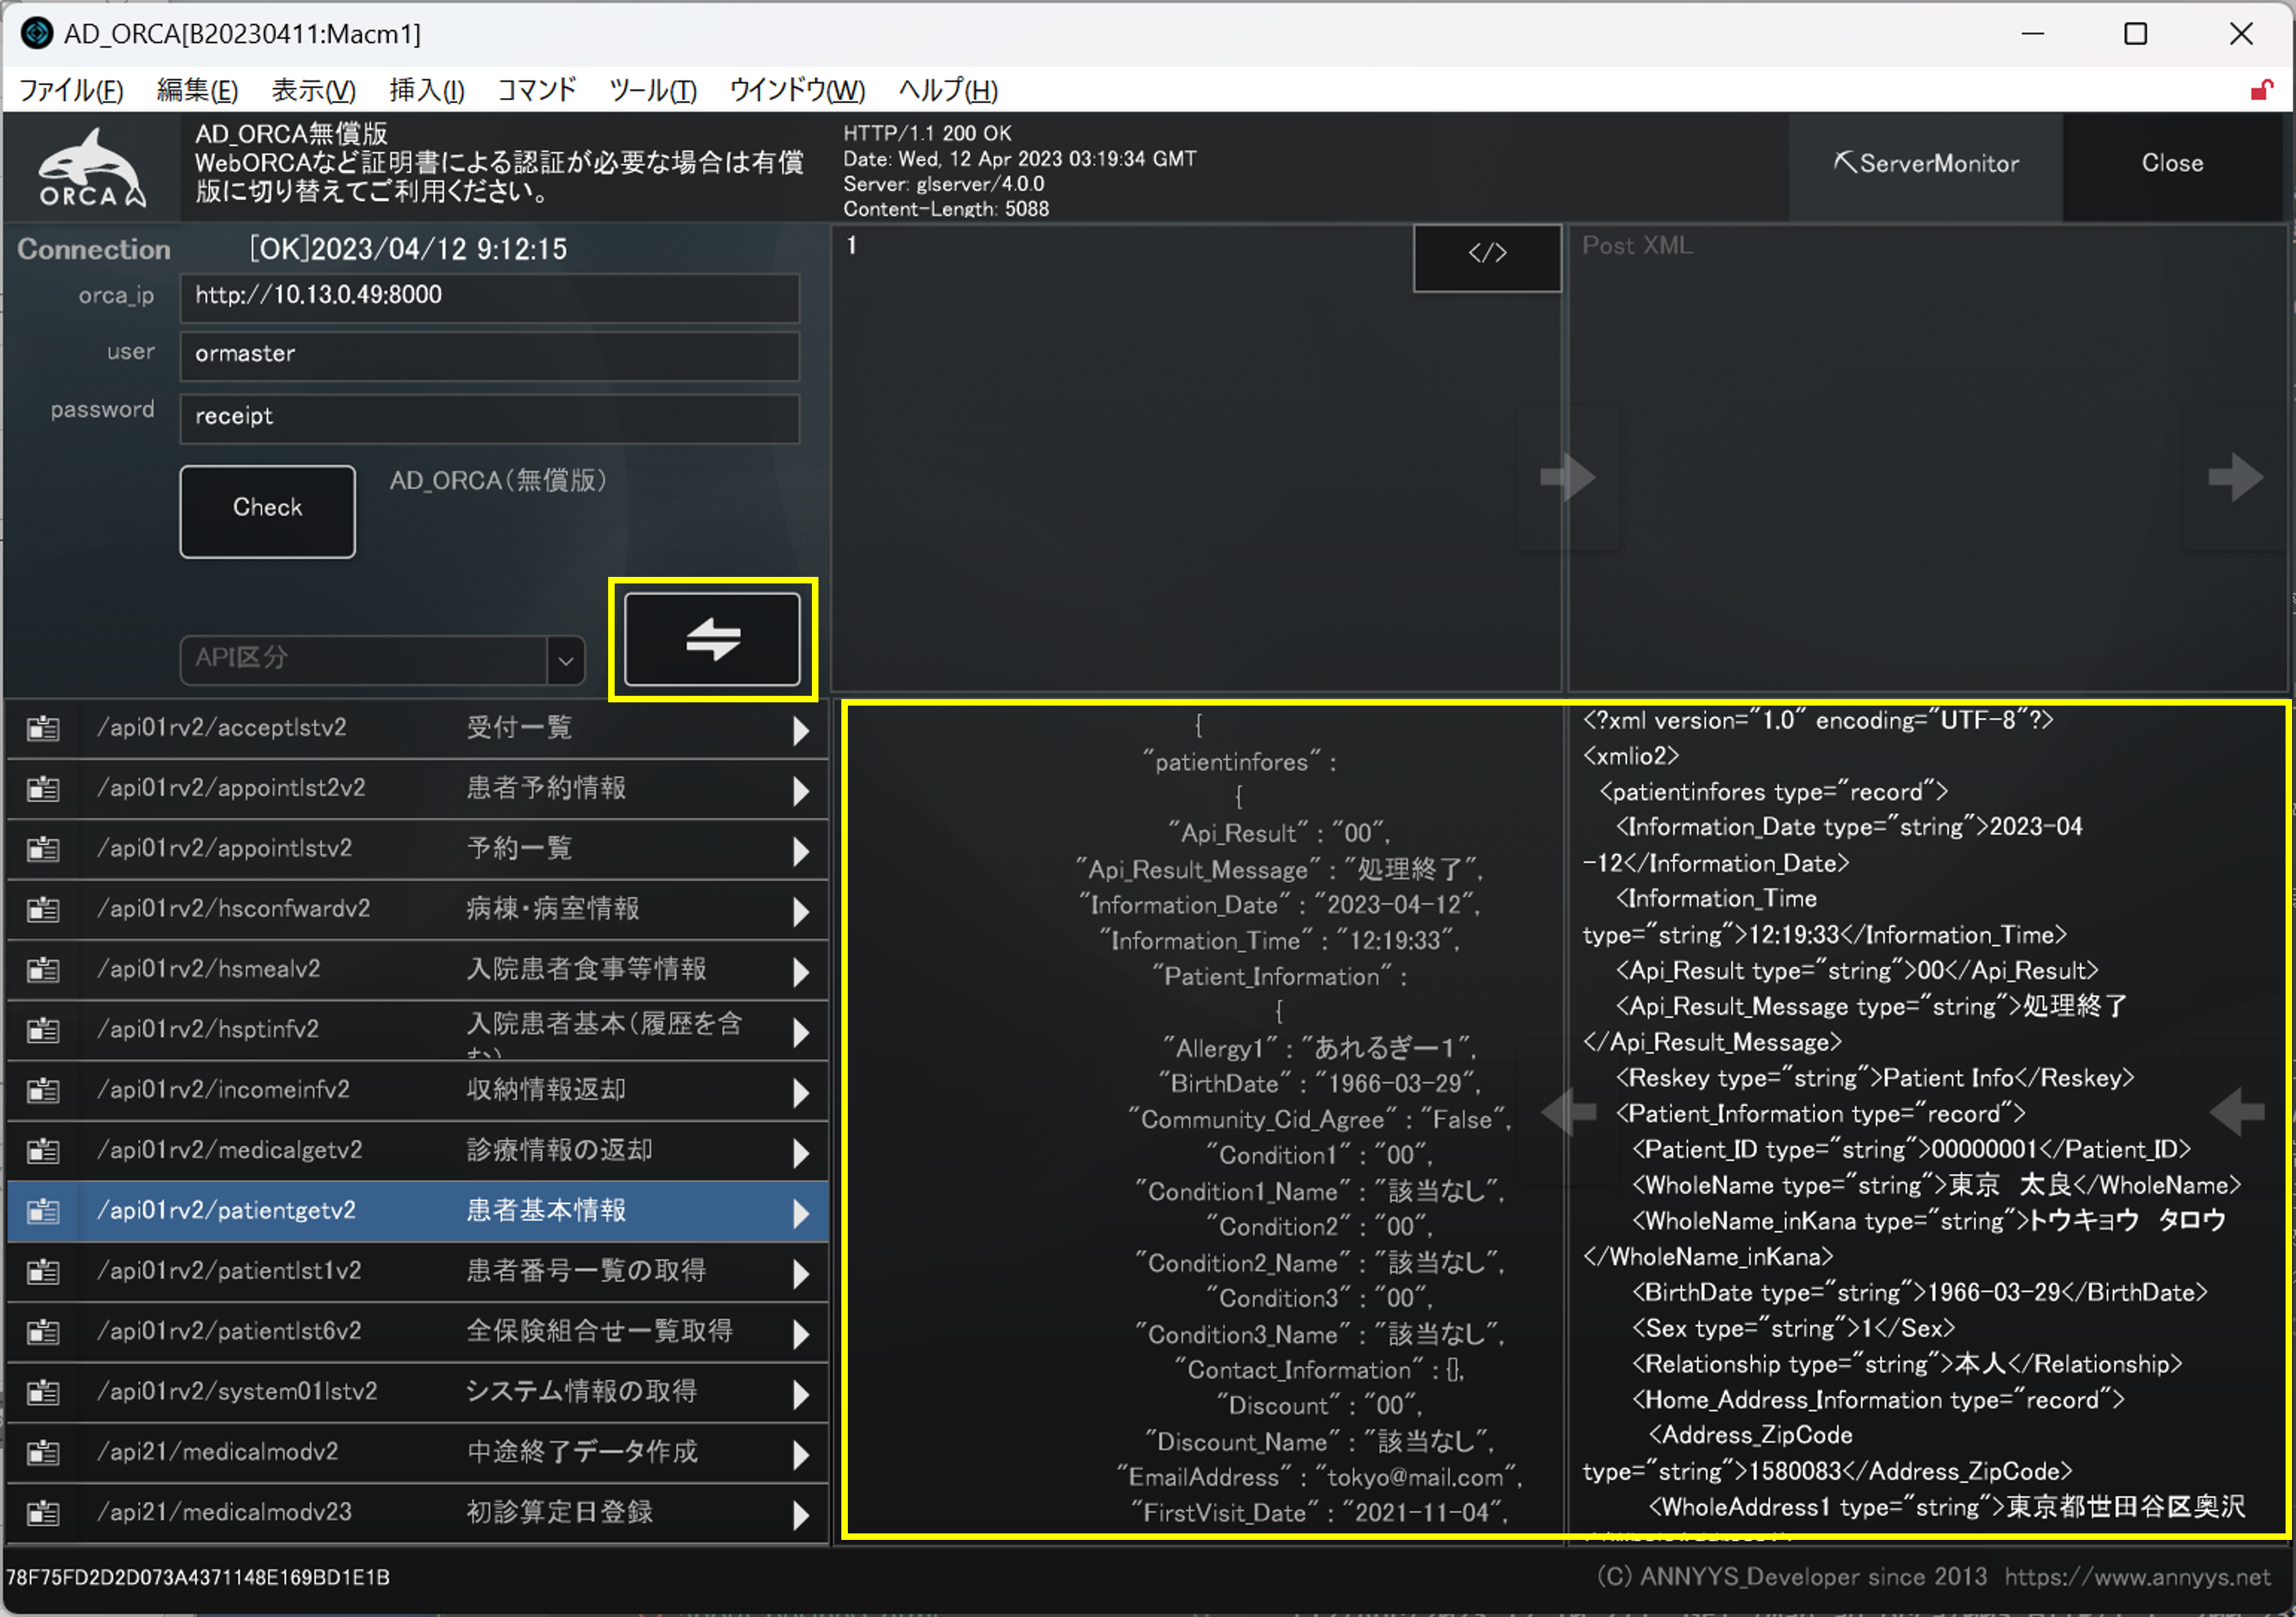Click right arrow between request and Post XML panes
Screen dimensions: 2296x1617
1568,477
